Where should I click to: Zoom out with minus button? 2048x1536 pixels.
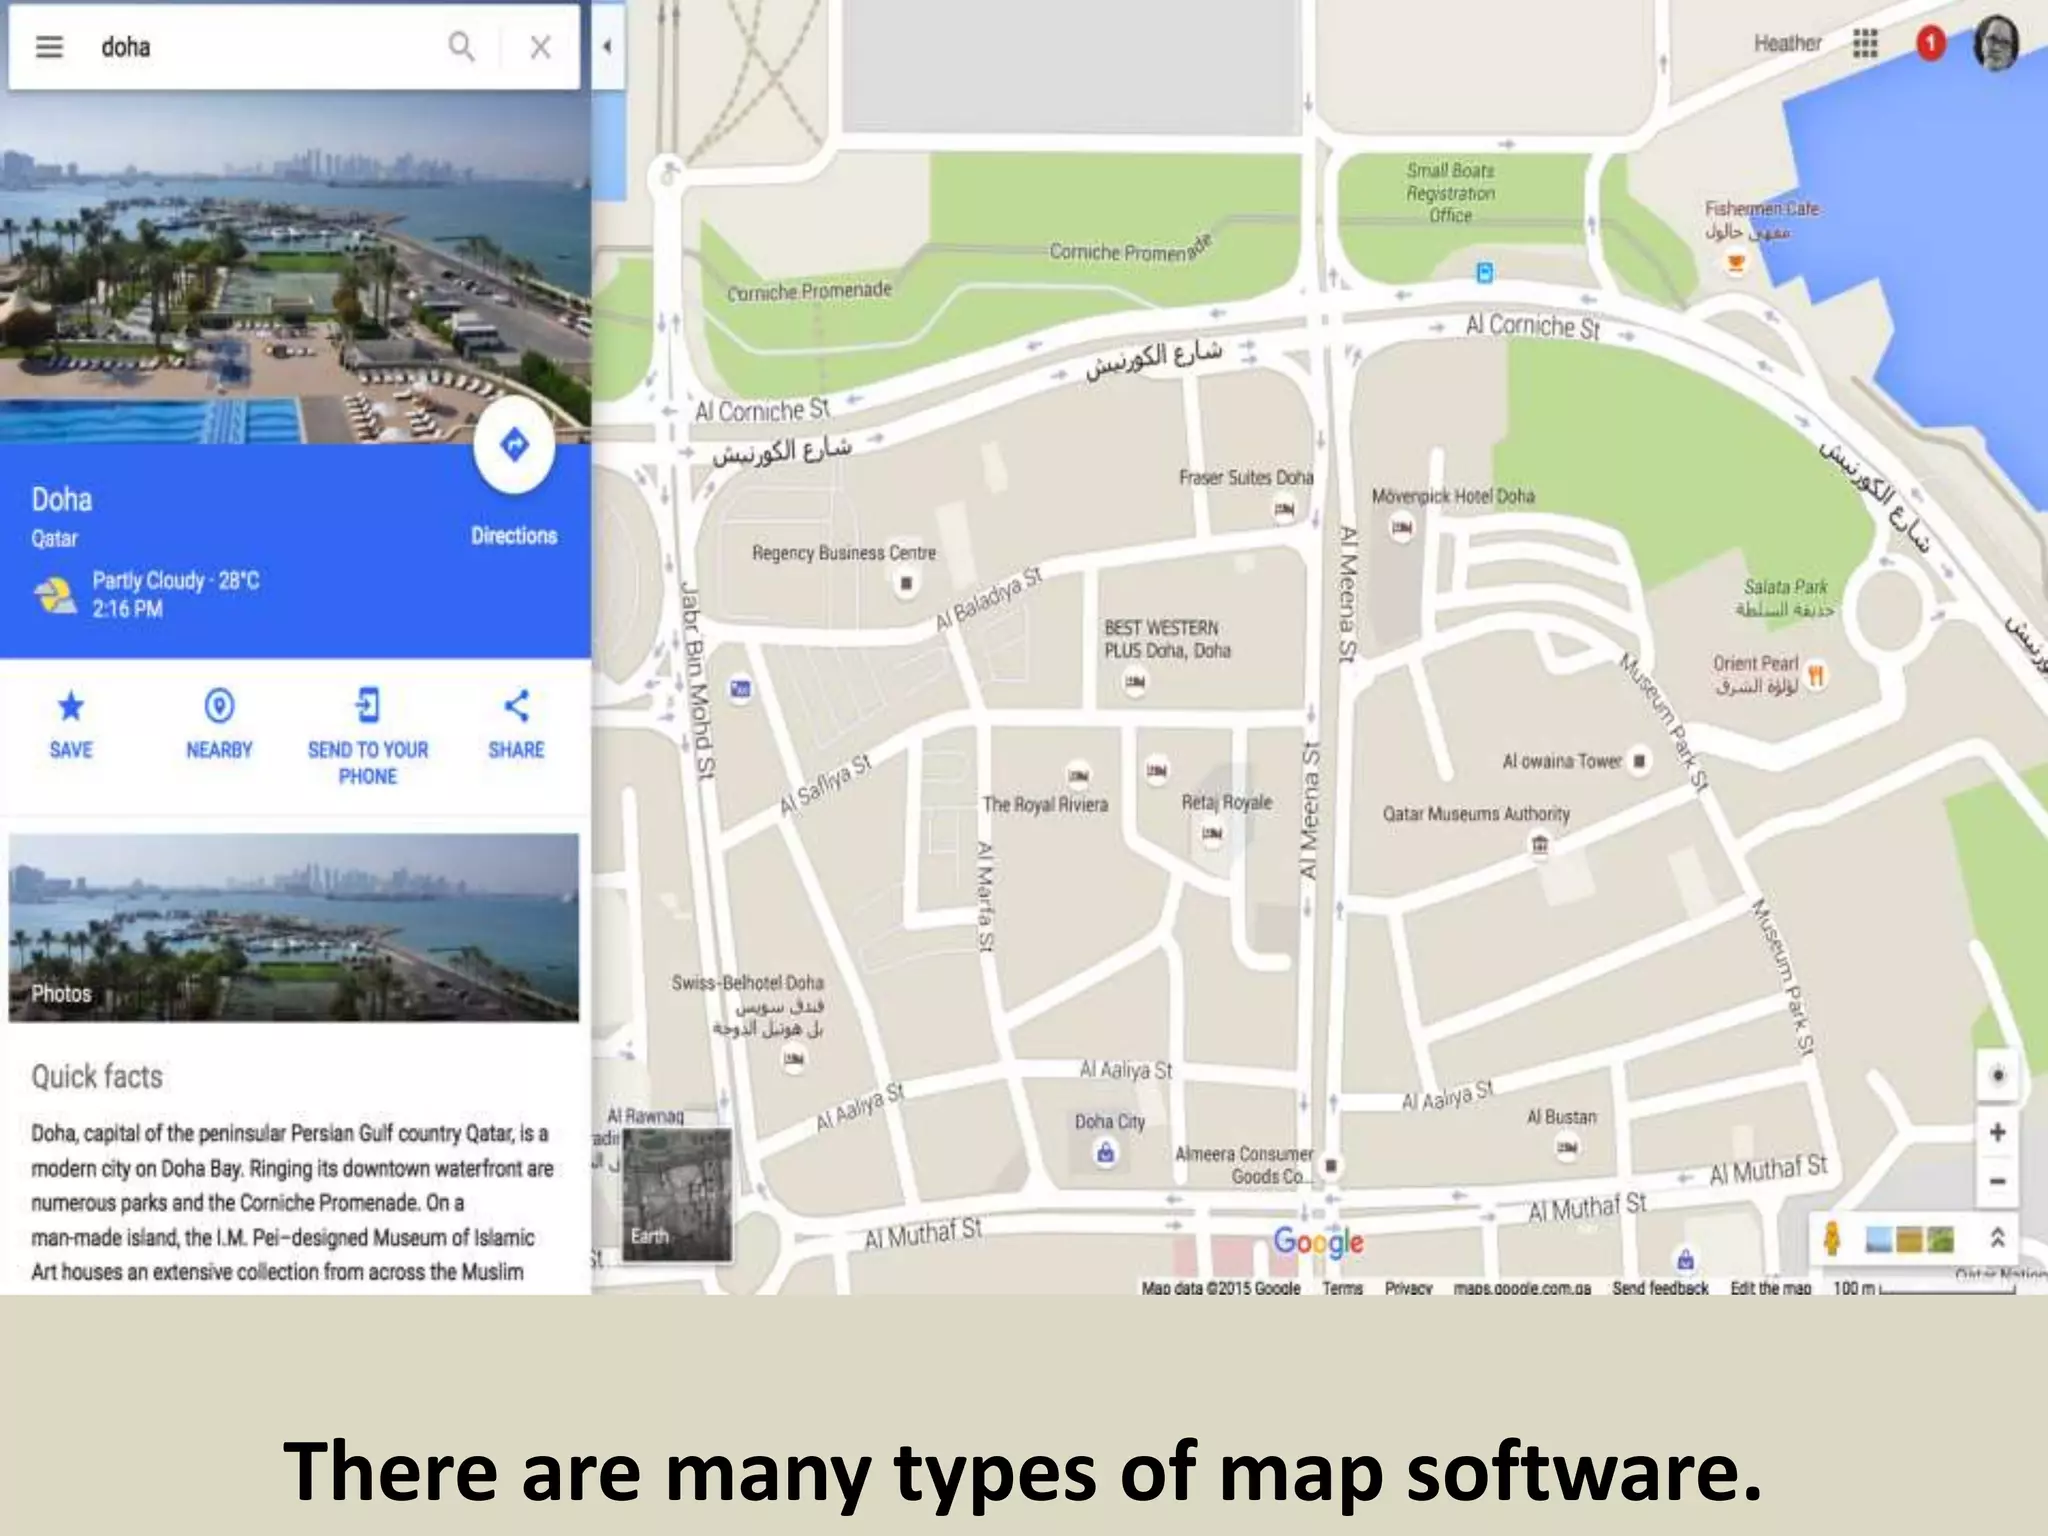[x=1997, y=1181]
